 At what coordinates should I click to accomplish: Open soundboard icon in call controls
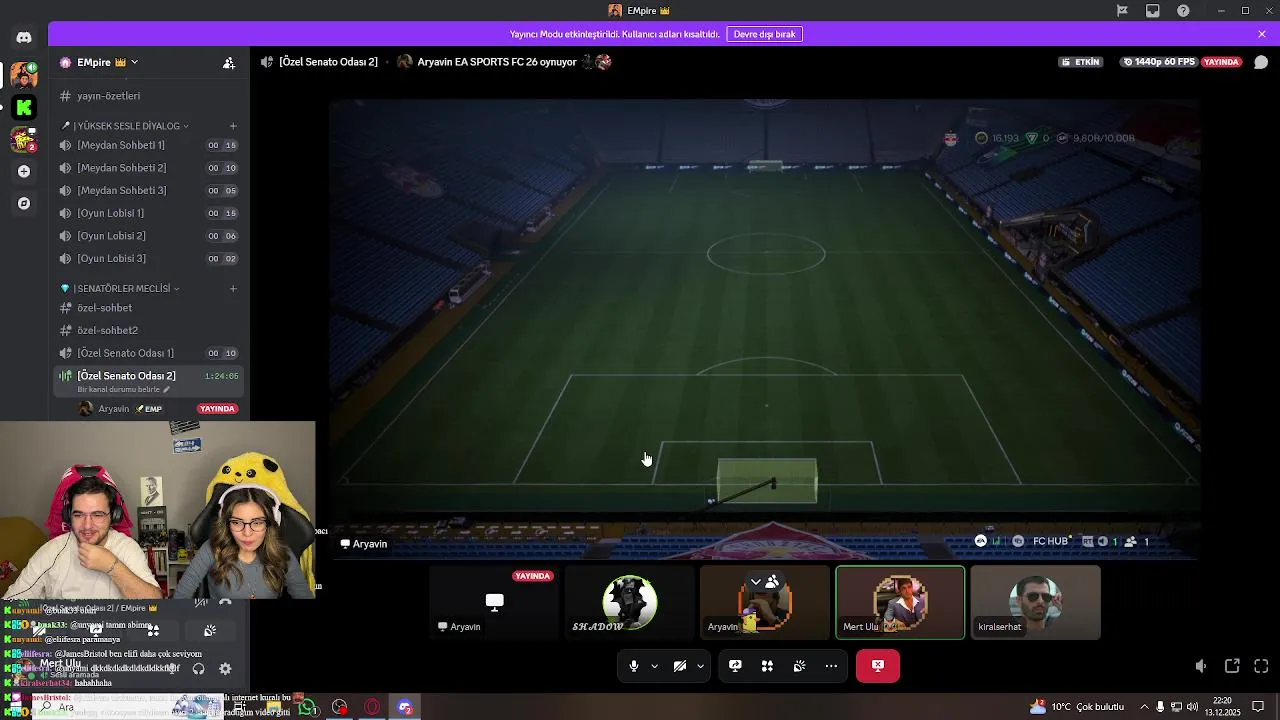799,666
